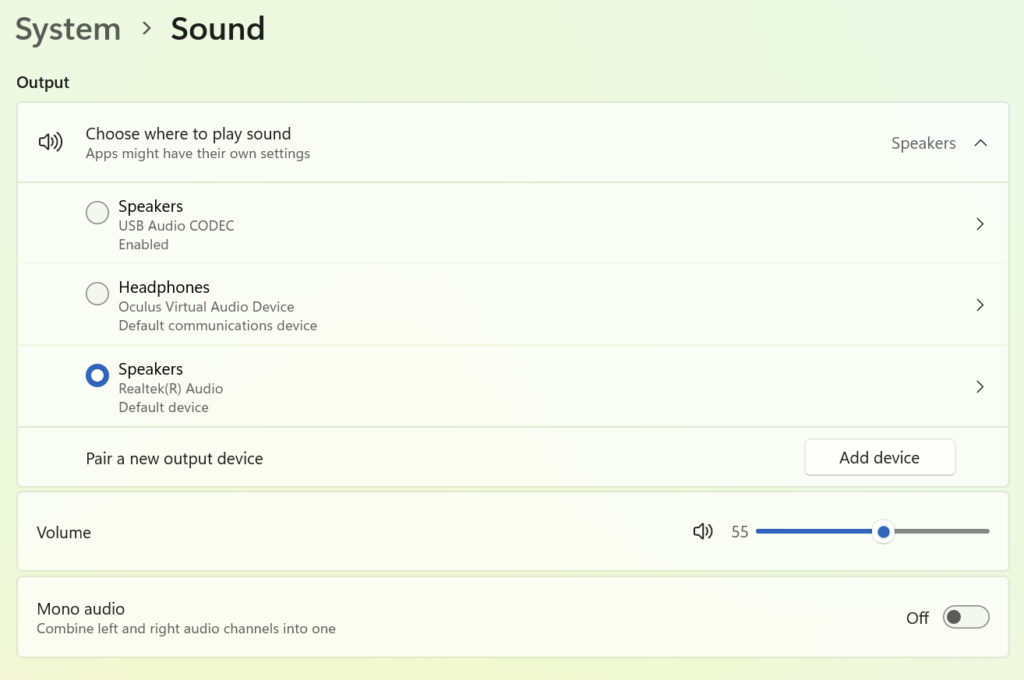This screenshot has width=1024, height=680.
Task: Go back to the System breadcrumb
Action: pyautogui.click(x=68, y=29)
